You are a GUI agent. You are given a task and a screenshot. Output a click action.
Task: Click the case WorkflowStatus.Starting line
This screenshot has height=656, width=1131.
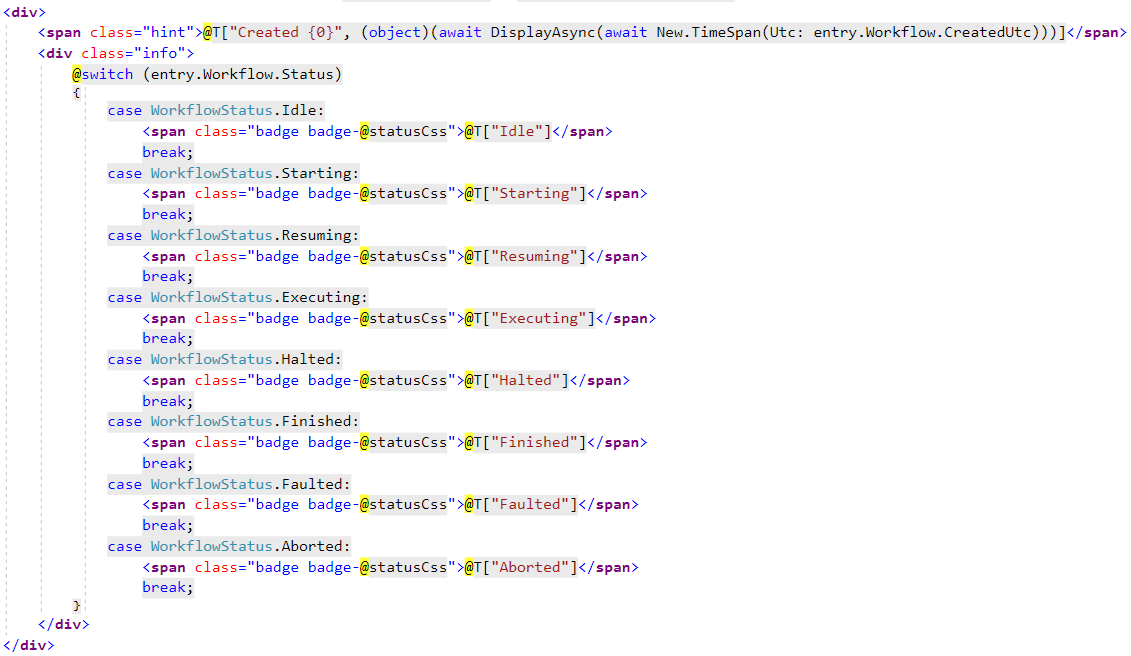pos(233,173)
